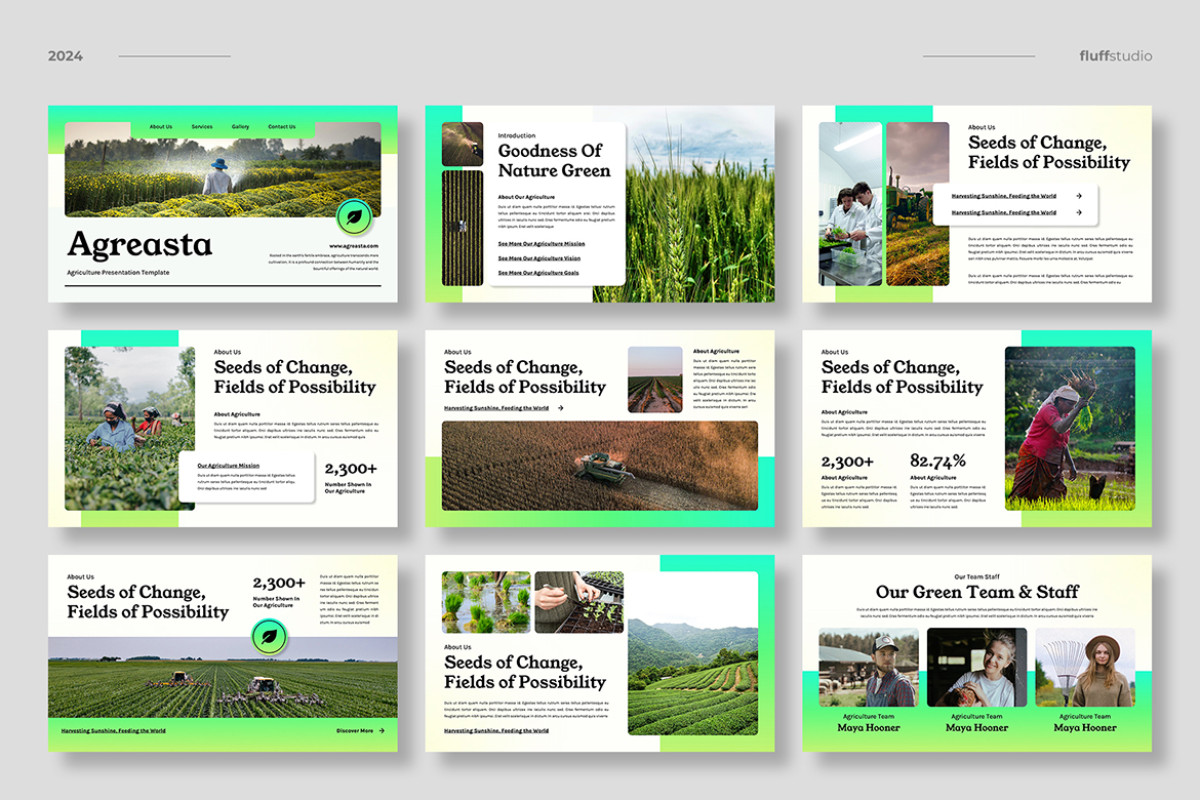The image size is (1200, 800).
Task: Click the arrow next to second Harvesting Sunshine link
Action: coord(1079,212)
